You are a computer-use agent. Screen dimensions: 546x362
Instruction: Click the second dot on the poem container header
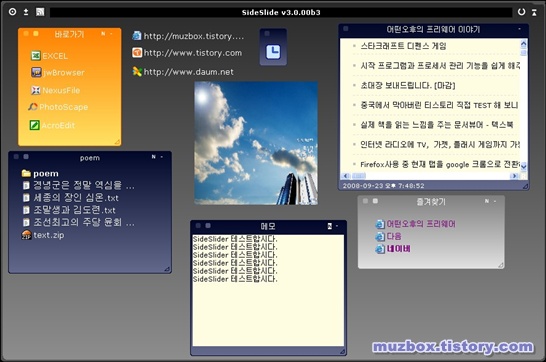point(26,157)
